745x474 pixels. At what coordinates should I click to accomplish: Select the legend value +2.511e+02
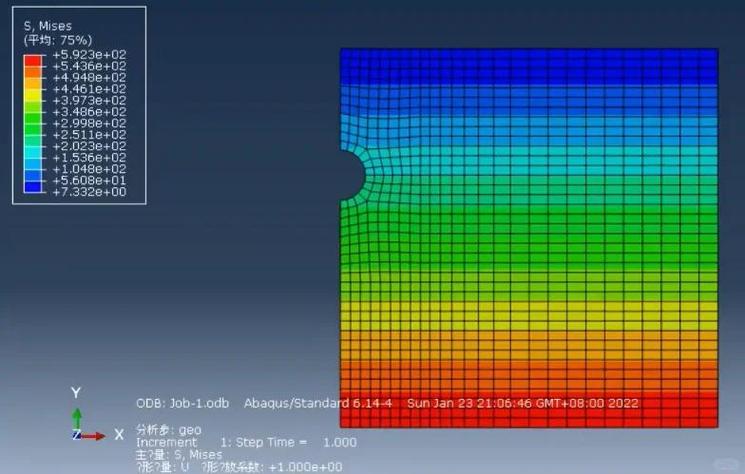(89, 134)
